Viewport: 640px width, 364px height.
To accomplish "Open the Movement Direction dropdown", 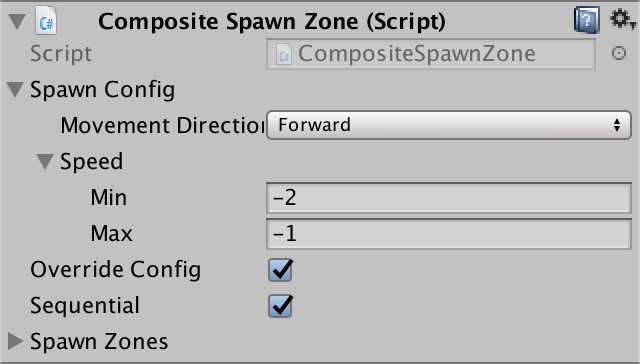I will coord(449,125).
